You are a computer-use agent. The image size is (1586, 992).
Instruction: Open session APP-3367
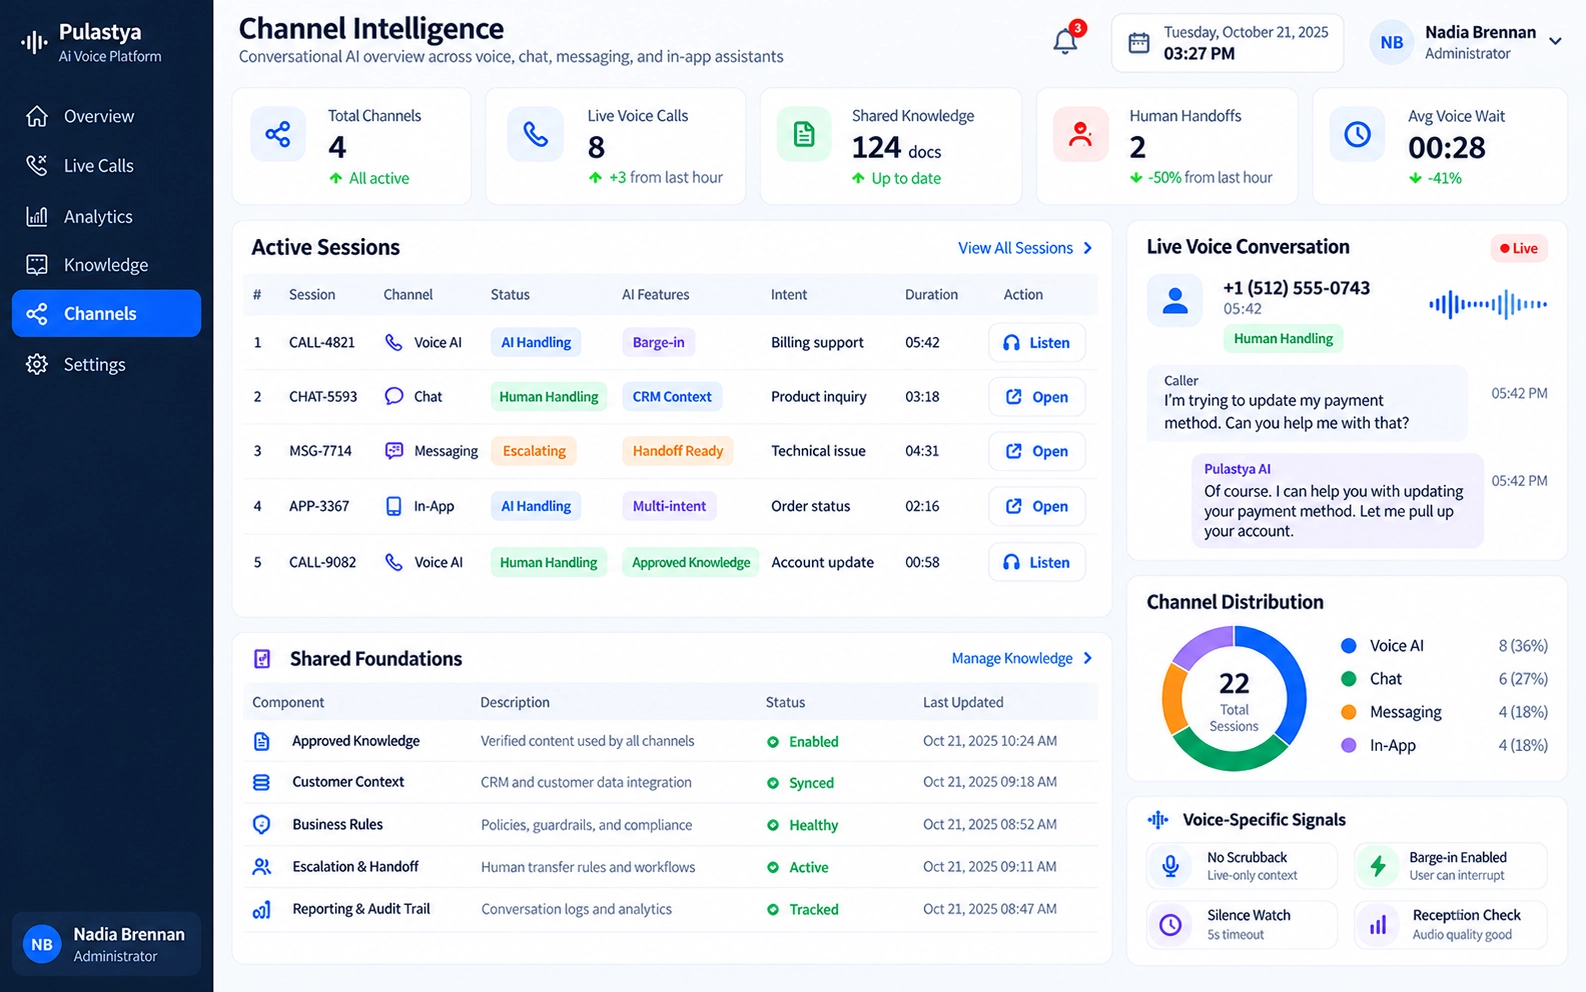coord(1037,506)
